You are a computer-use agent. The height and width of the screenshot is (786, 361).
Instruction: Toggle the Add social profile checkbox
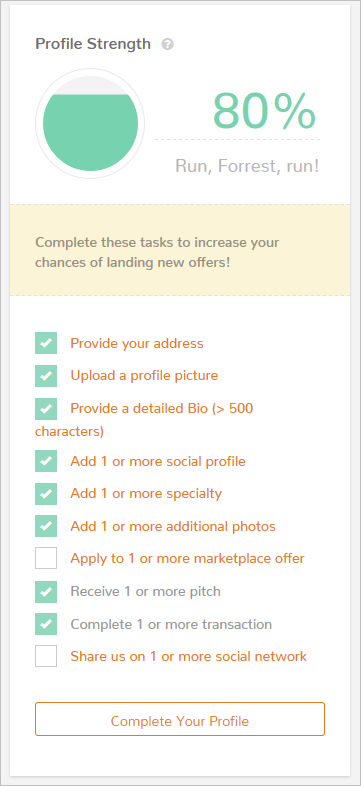click(46, 461)
